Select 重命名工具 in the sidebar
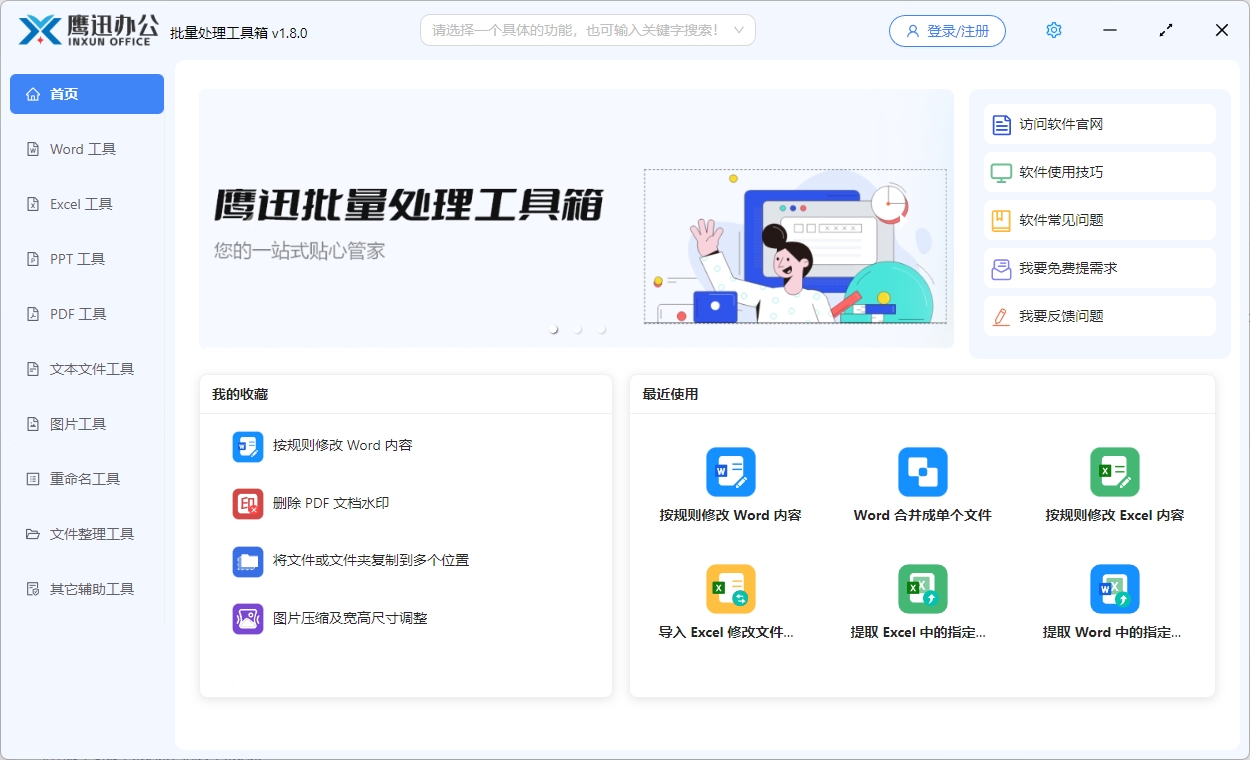The width and height of the screenshot is (1250, 760). (87, 479)
